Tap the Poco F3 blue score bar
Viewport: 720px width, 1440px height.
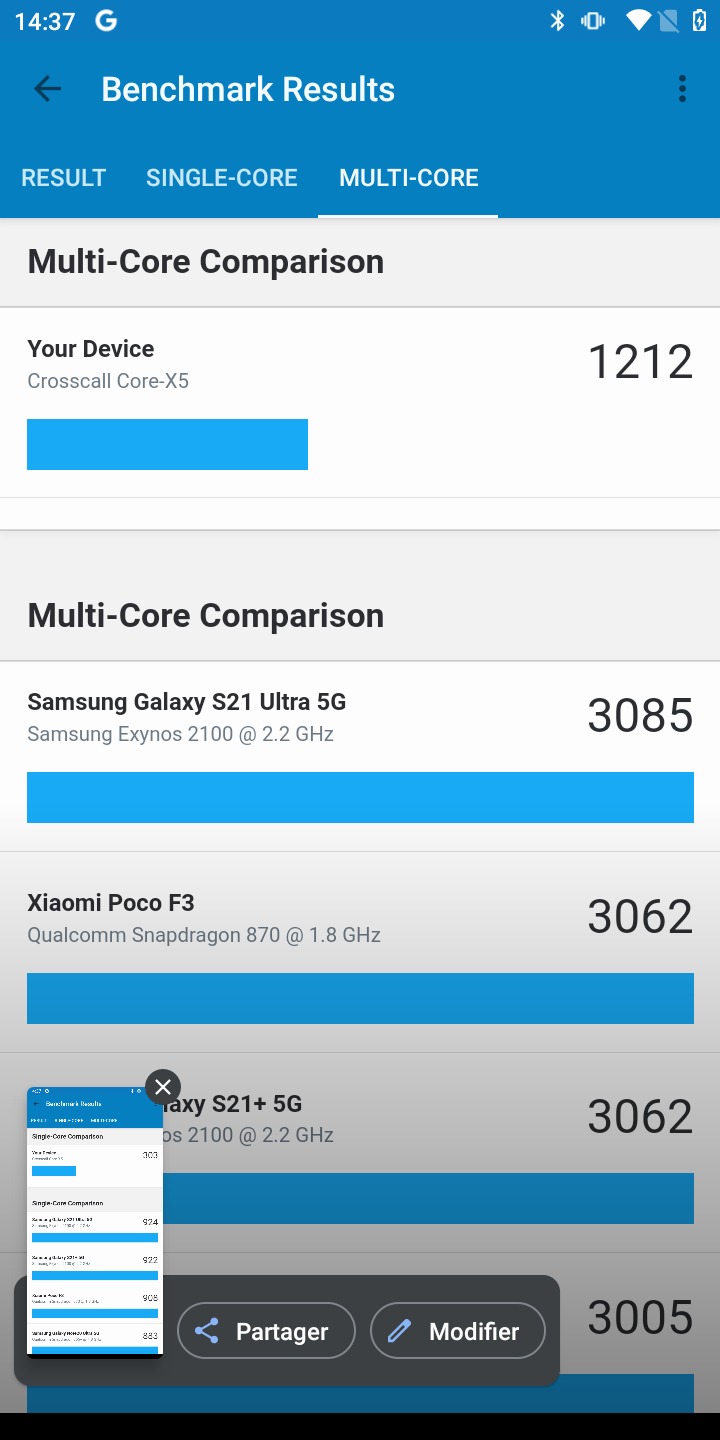360,998
